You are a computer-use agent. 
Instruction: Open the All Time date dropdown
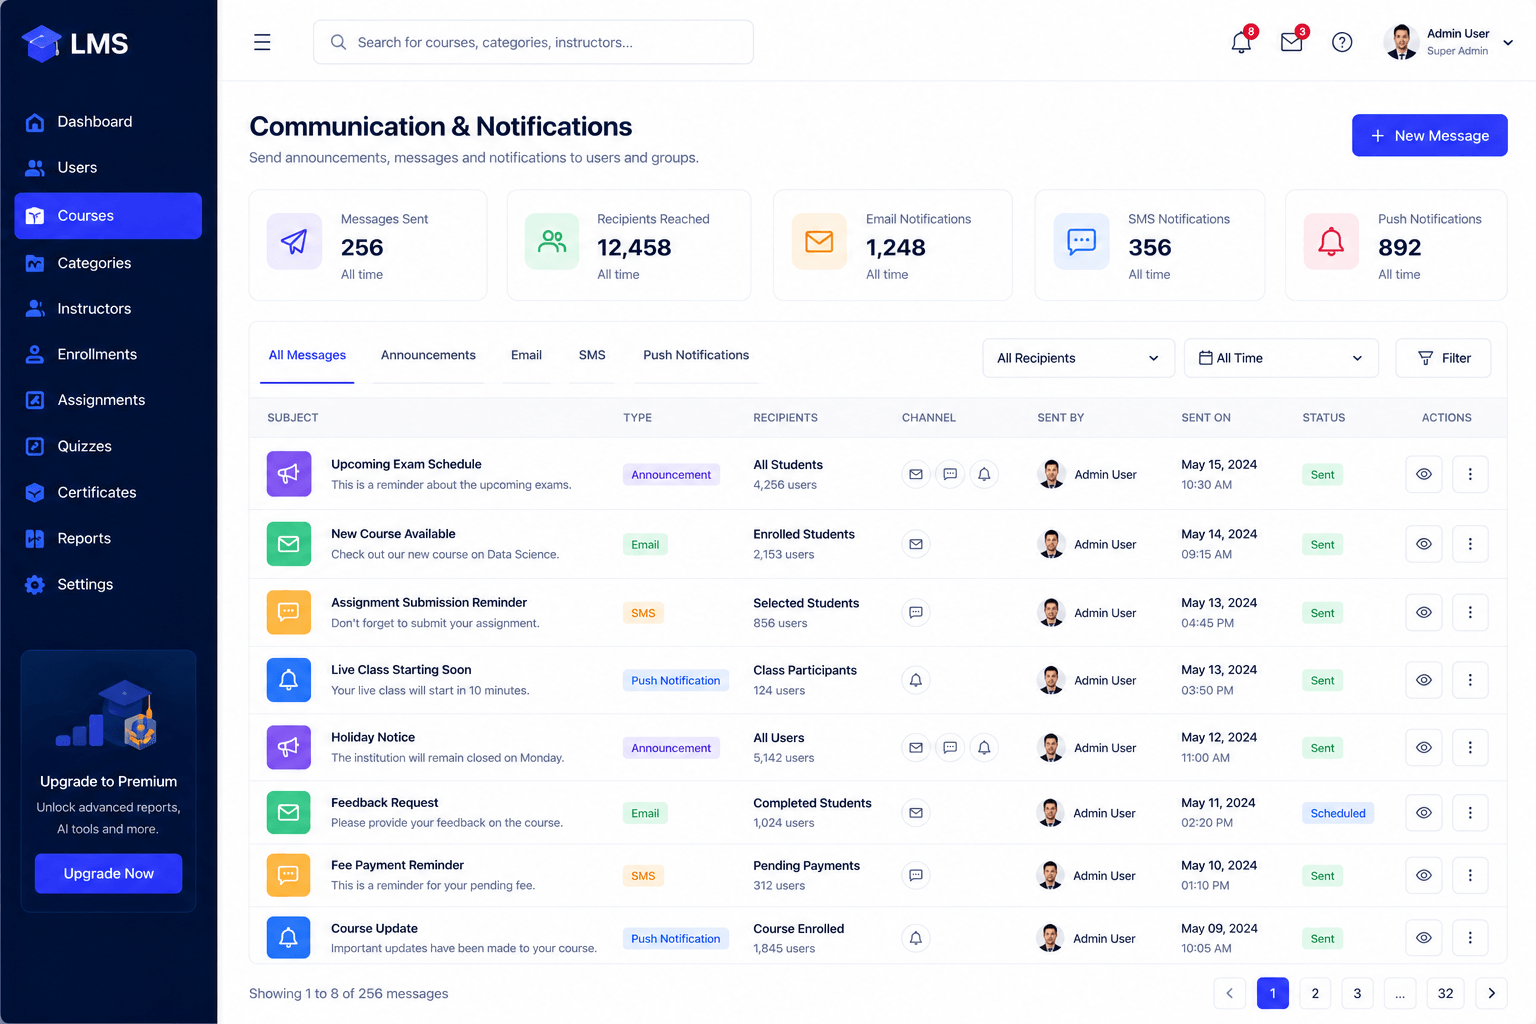1281,358
